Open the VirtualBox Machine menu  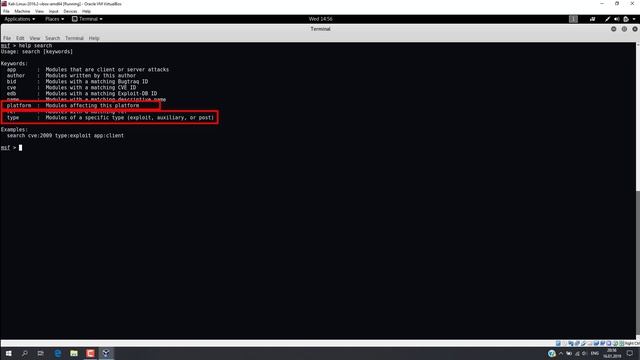tap(22, 11)
